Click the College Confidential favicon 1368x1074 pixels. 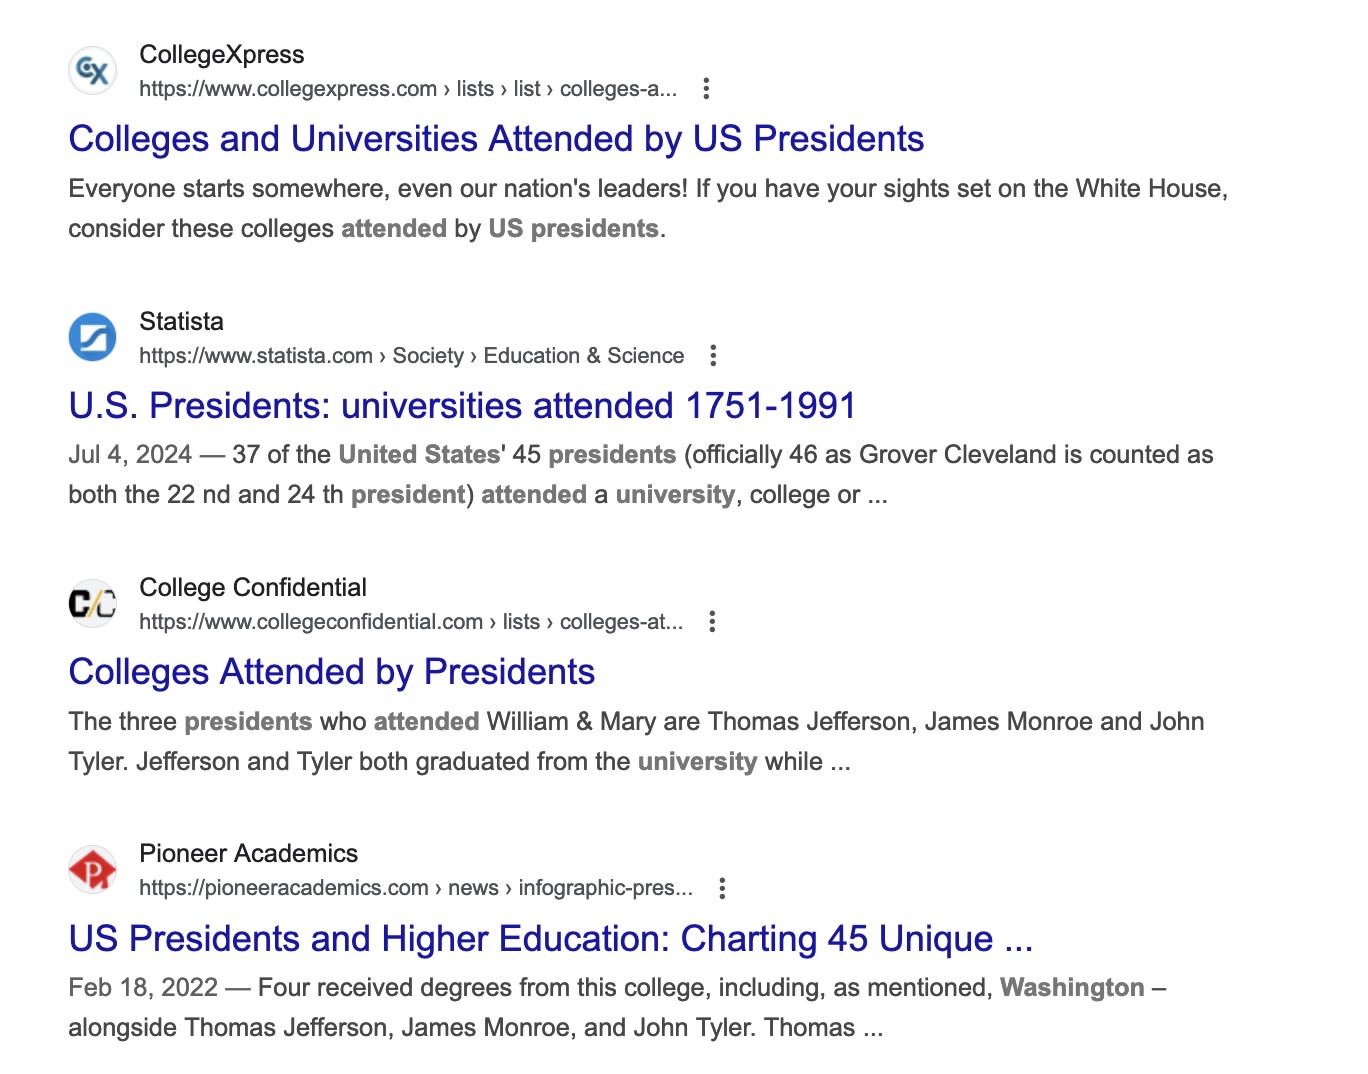coord(92,603)
